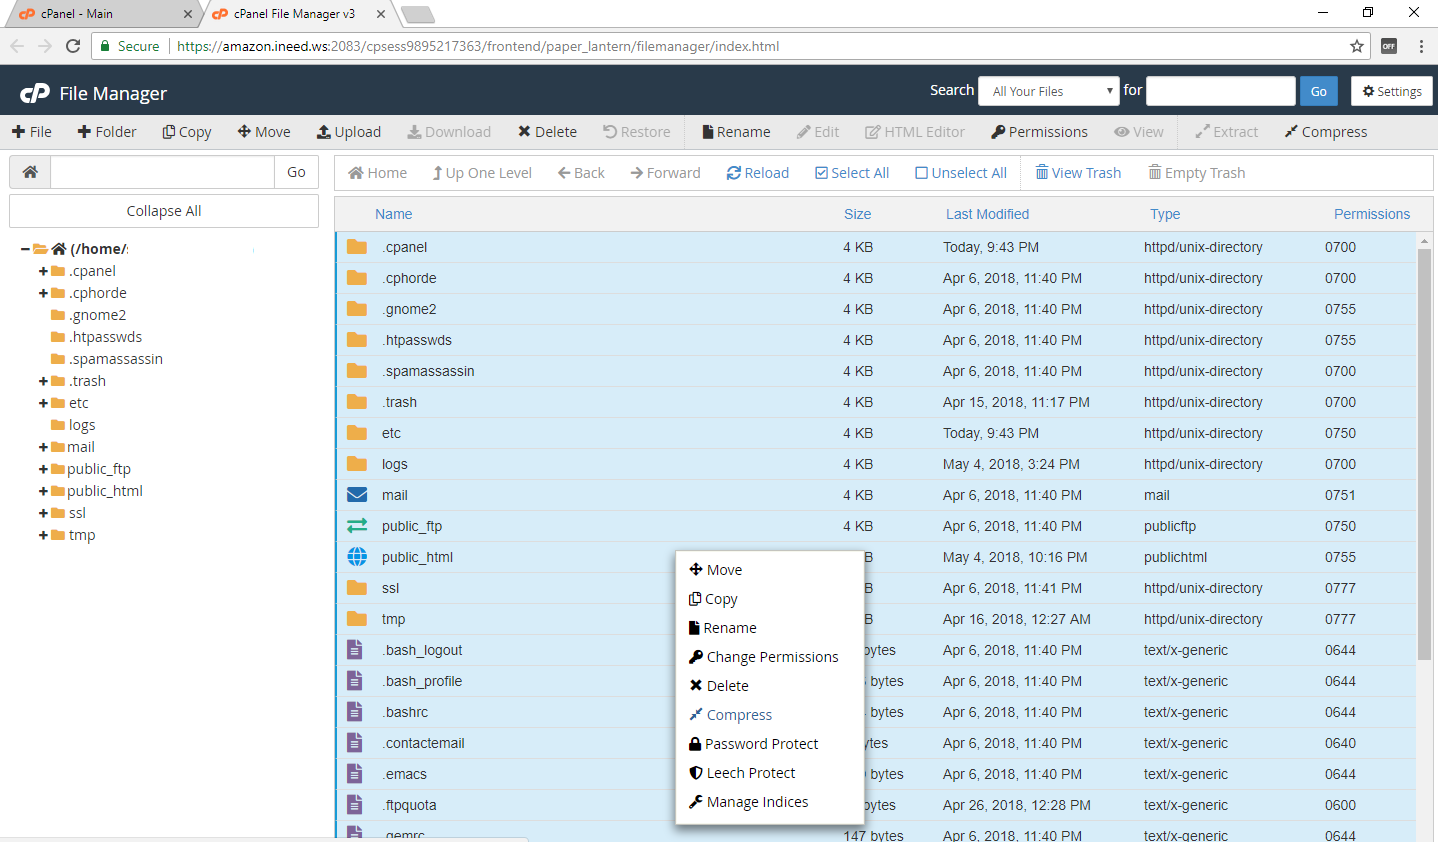Choose Change Permissions in context menu
Screen dimensions: 1438x842
771,657
